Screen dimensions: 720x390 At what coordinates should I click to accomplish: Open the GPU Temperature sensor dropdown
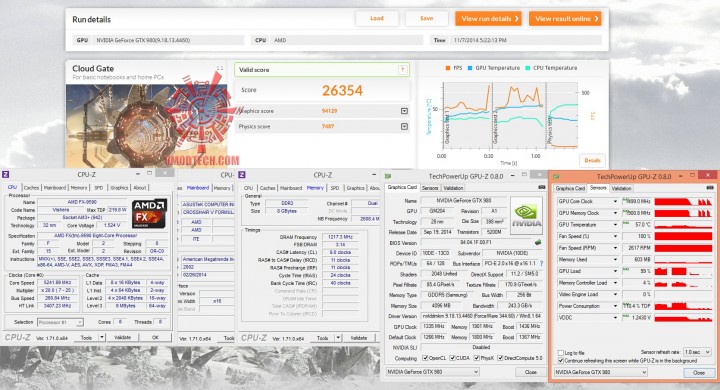pyautogui.click(x=615, y=225)
